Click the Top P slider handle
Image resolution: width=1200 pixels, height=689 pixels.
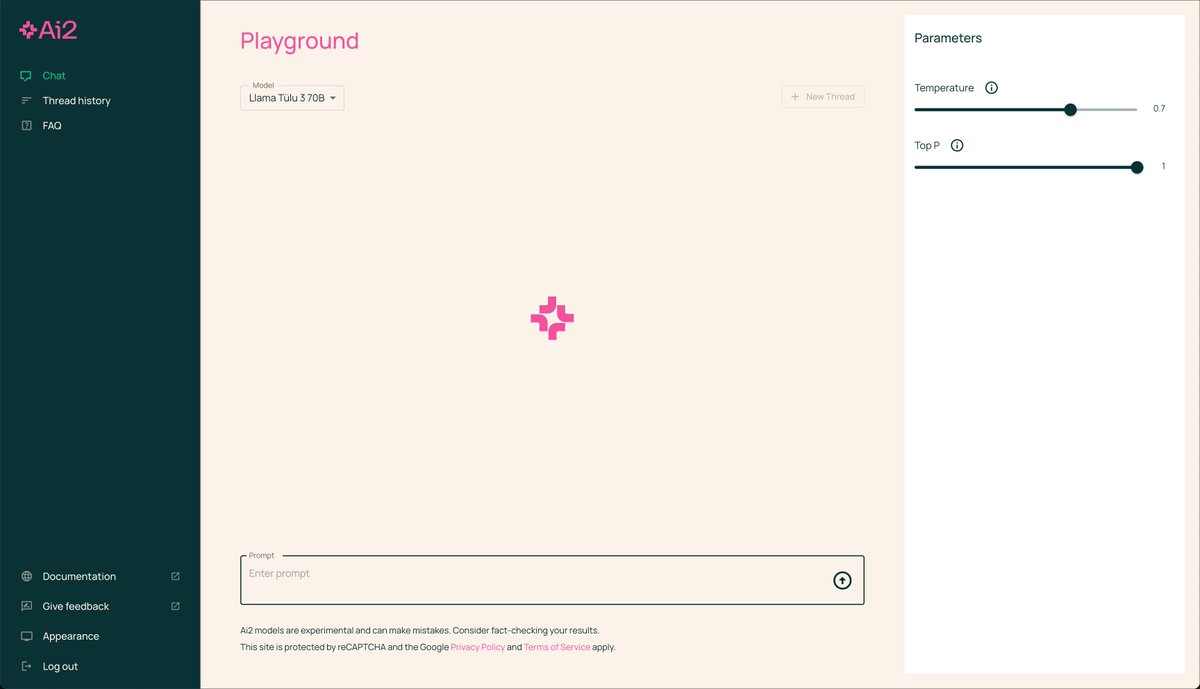(1137, 168)
